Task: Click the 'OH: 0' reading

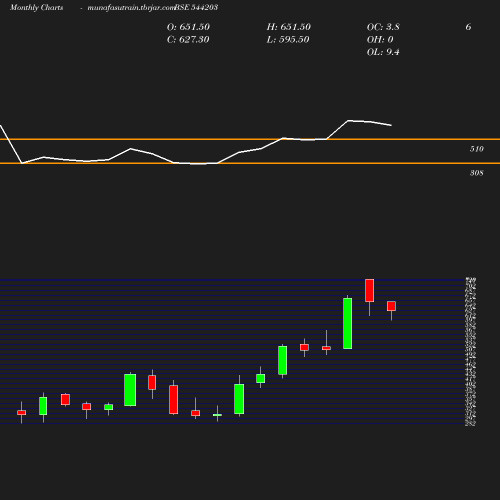Action: click(380, 39)
